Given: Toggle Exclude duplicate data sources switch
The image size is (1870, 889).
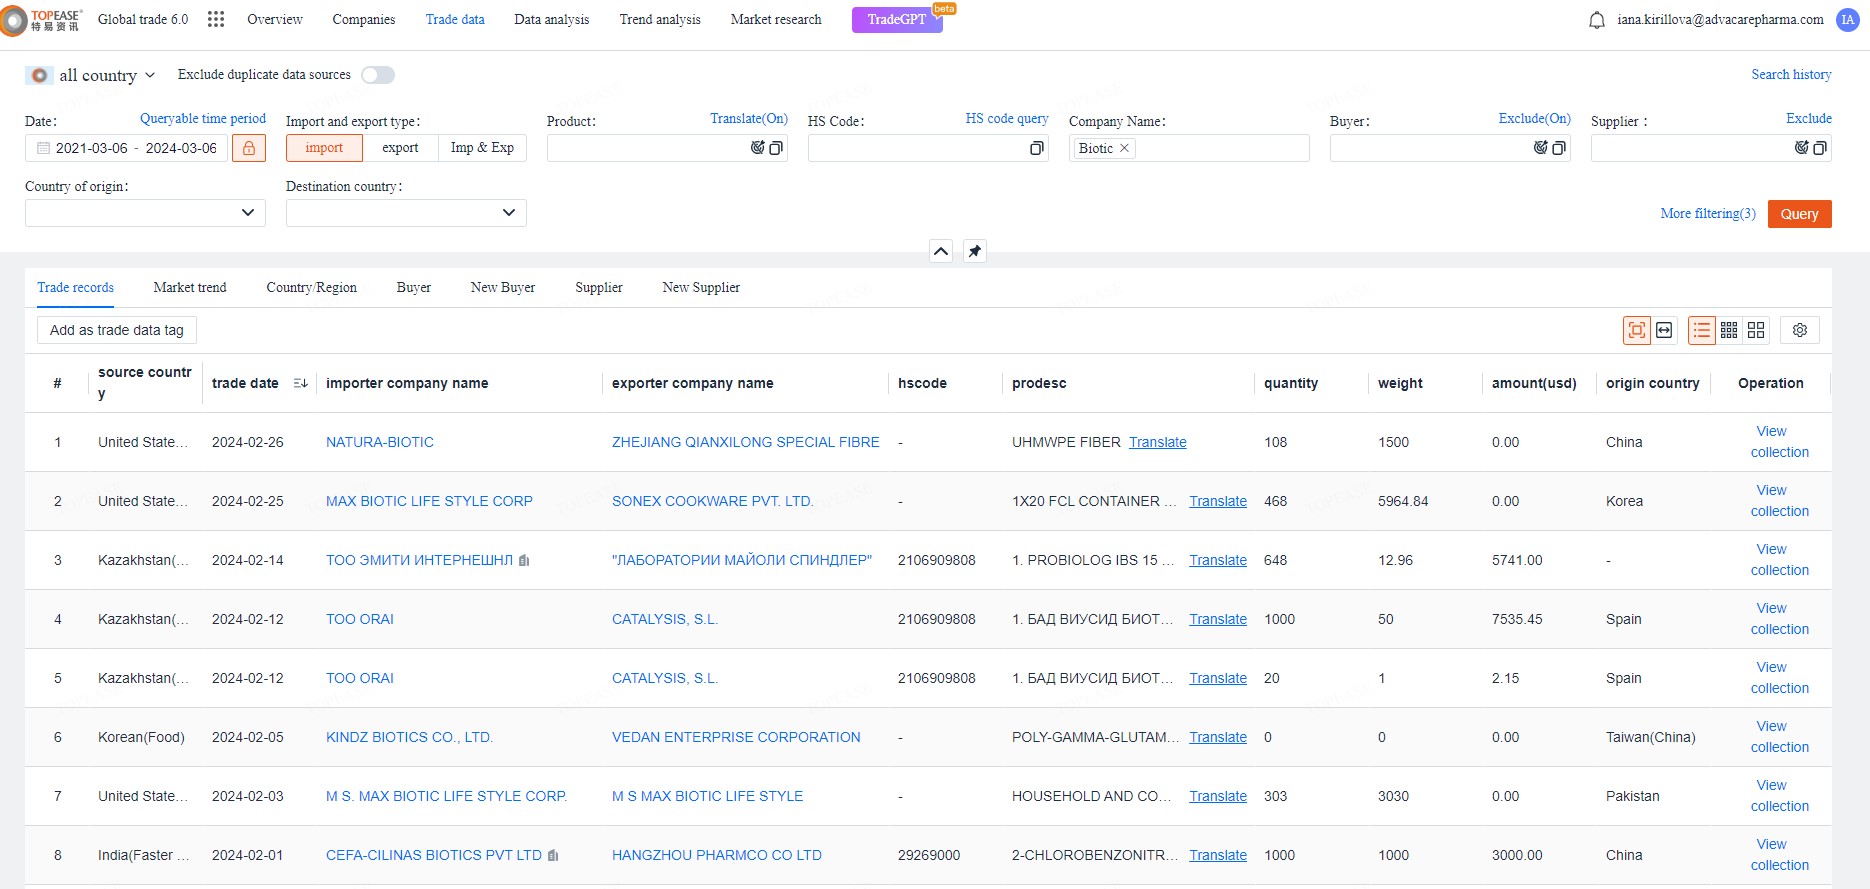Looking at the screenshot, I should 378,75.
